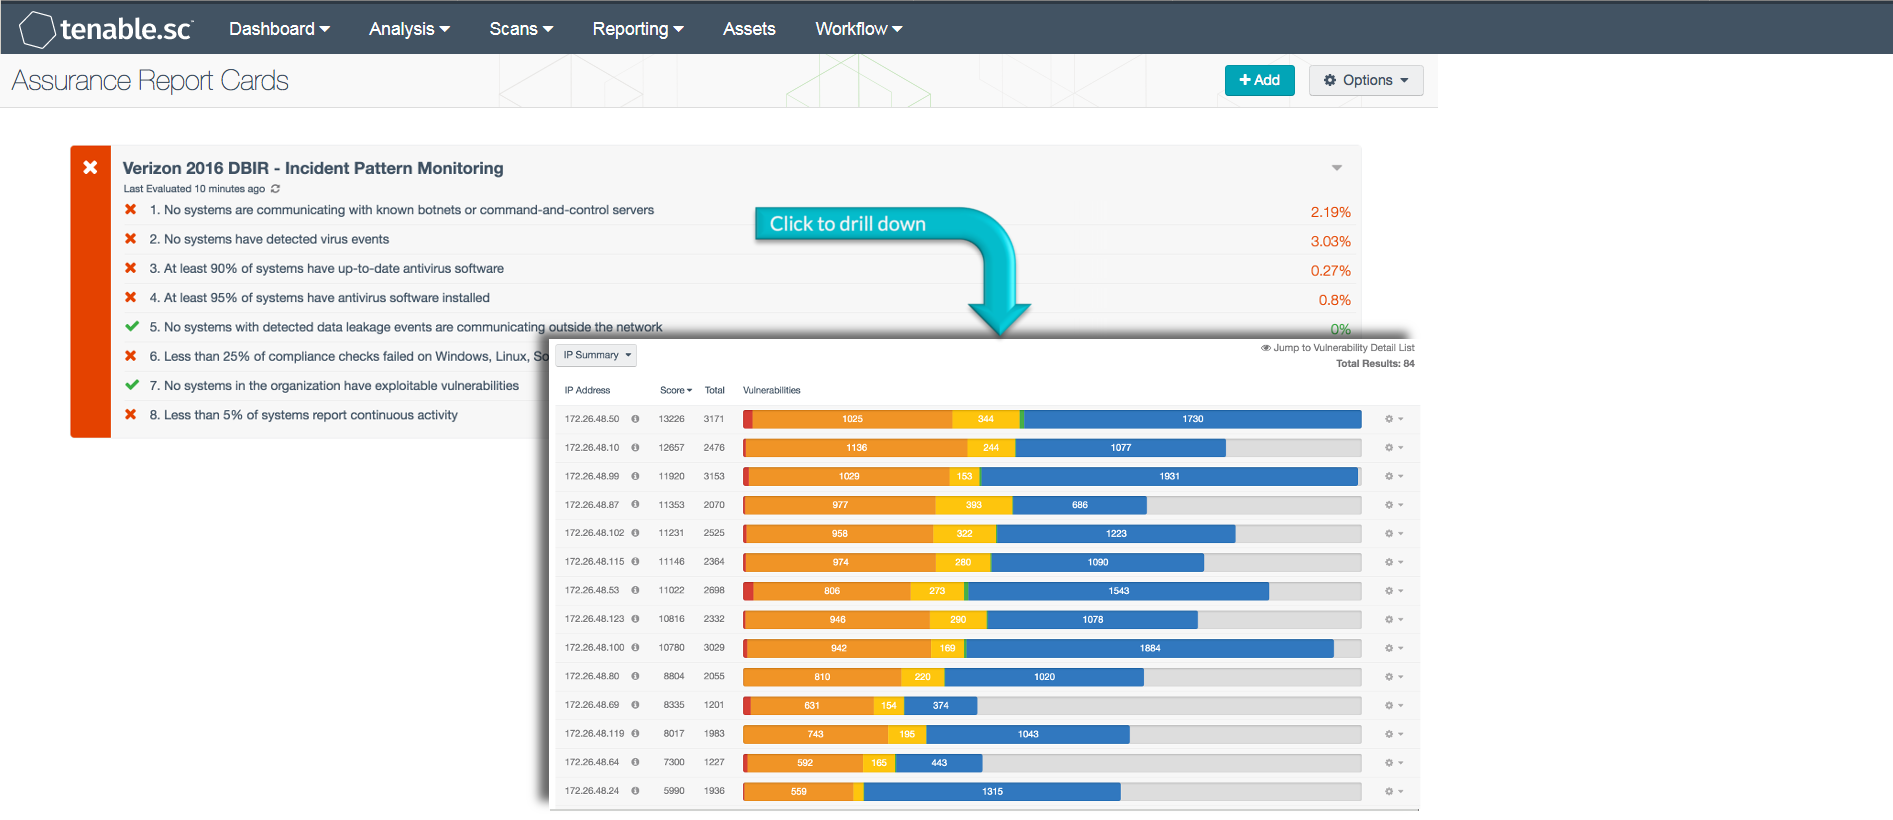Viewport: 1893px width, 820px height.
Task: Open info icon for 172.26.48.100
Action: click(x=635, y=648)
